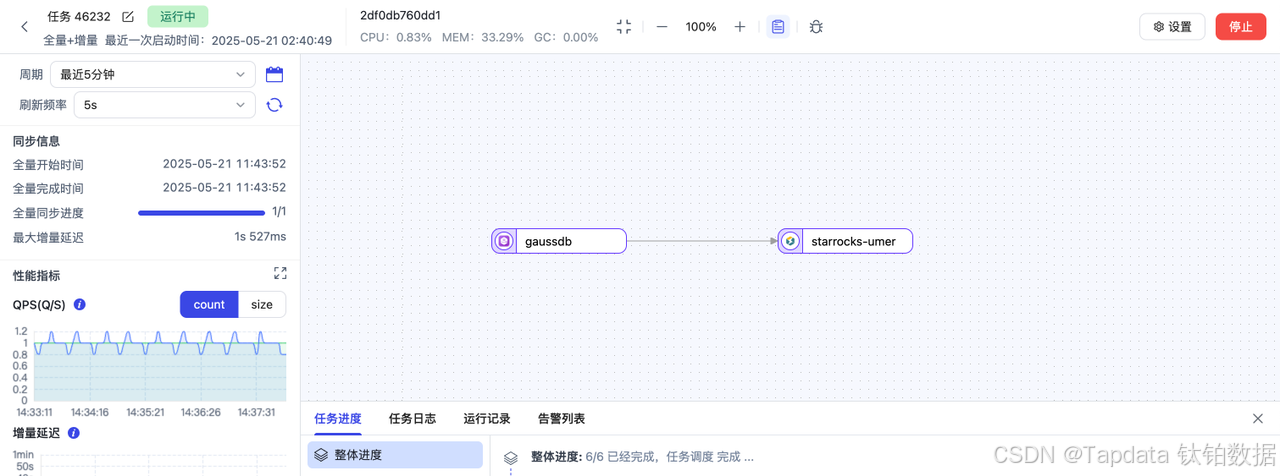Click the 100% zoom level
This screenshot has height=476, width=1280.
701,27
